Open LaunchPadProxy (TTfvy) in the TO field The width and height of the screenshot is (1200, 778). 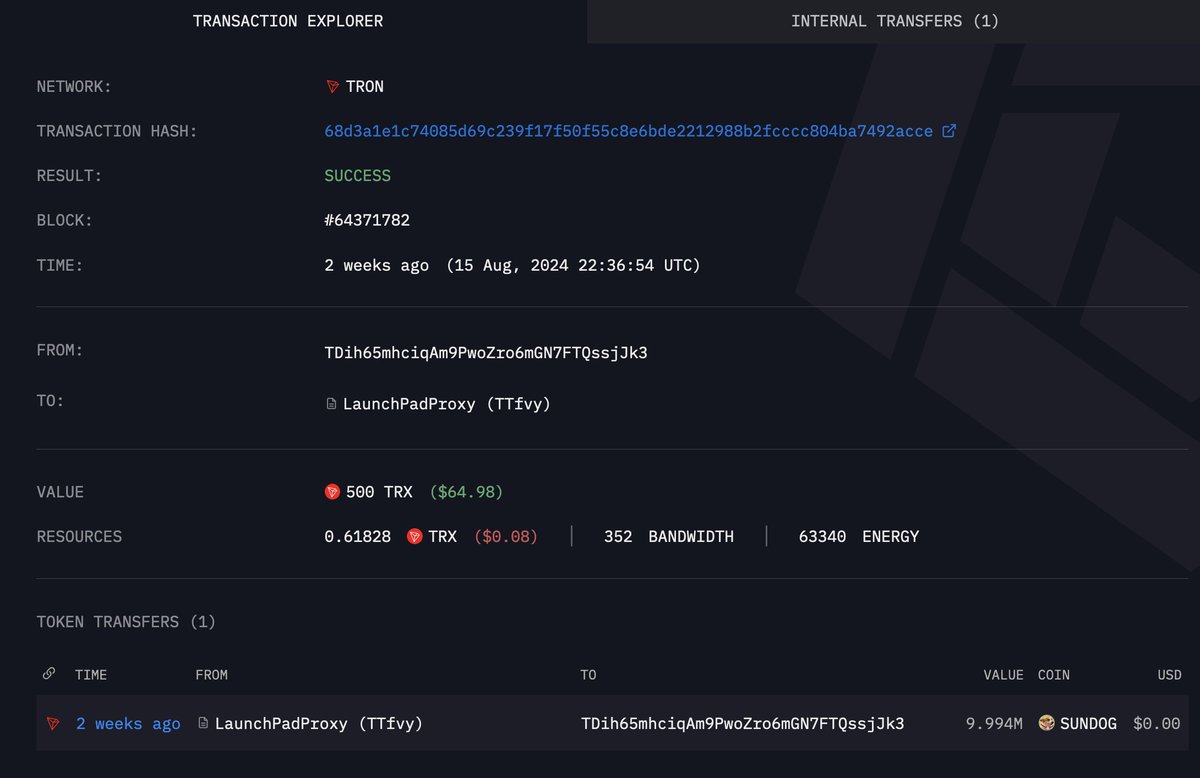pos(447,404)
